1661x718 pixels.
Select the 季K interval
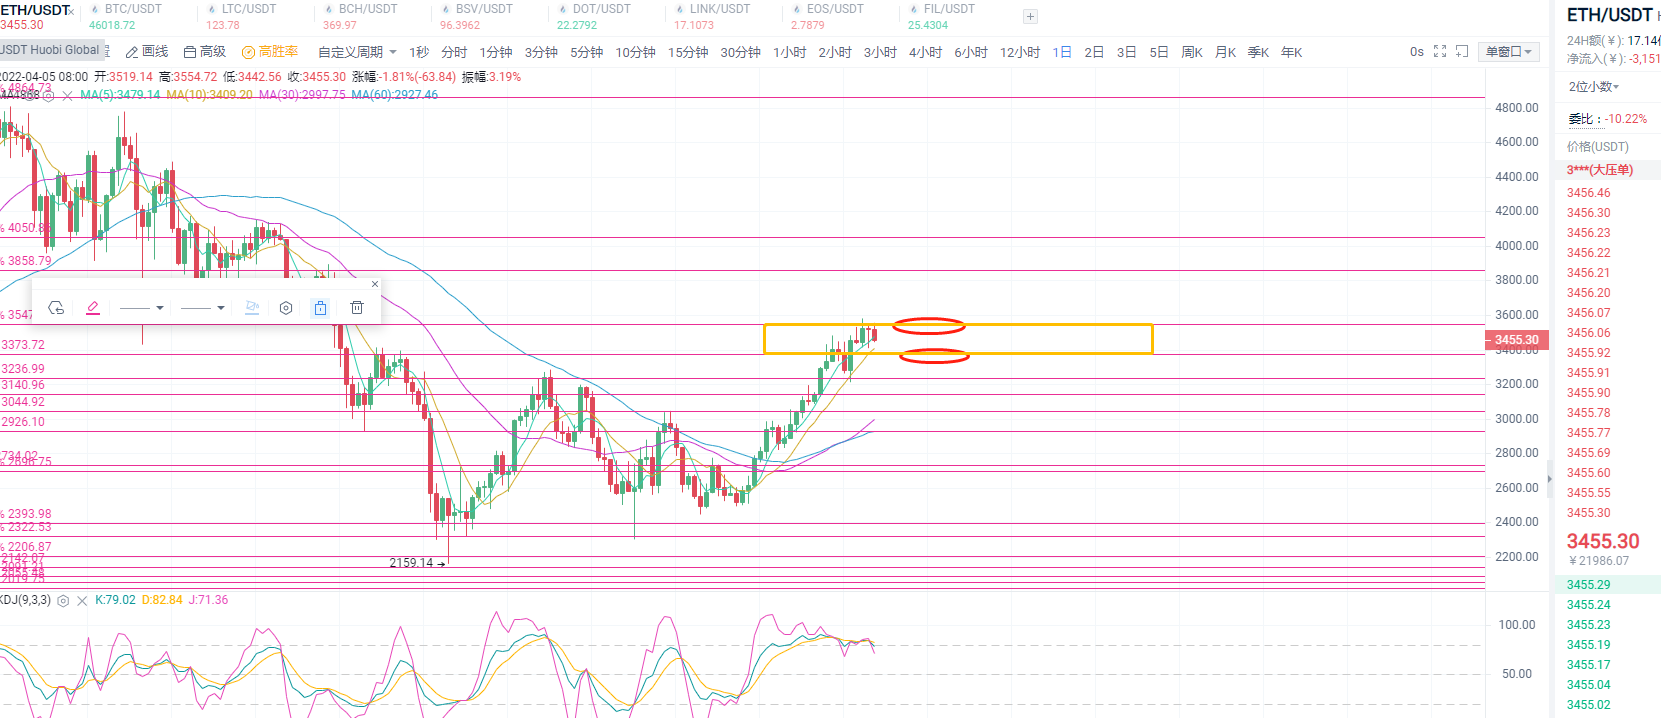pyautogui.click(x=1259, y=52)
